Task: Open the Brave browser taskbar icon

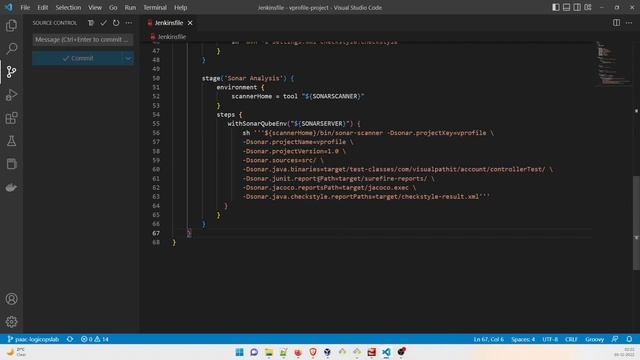Action: 313,352
